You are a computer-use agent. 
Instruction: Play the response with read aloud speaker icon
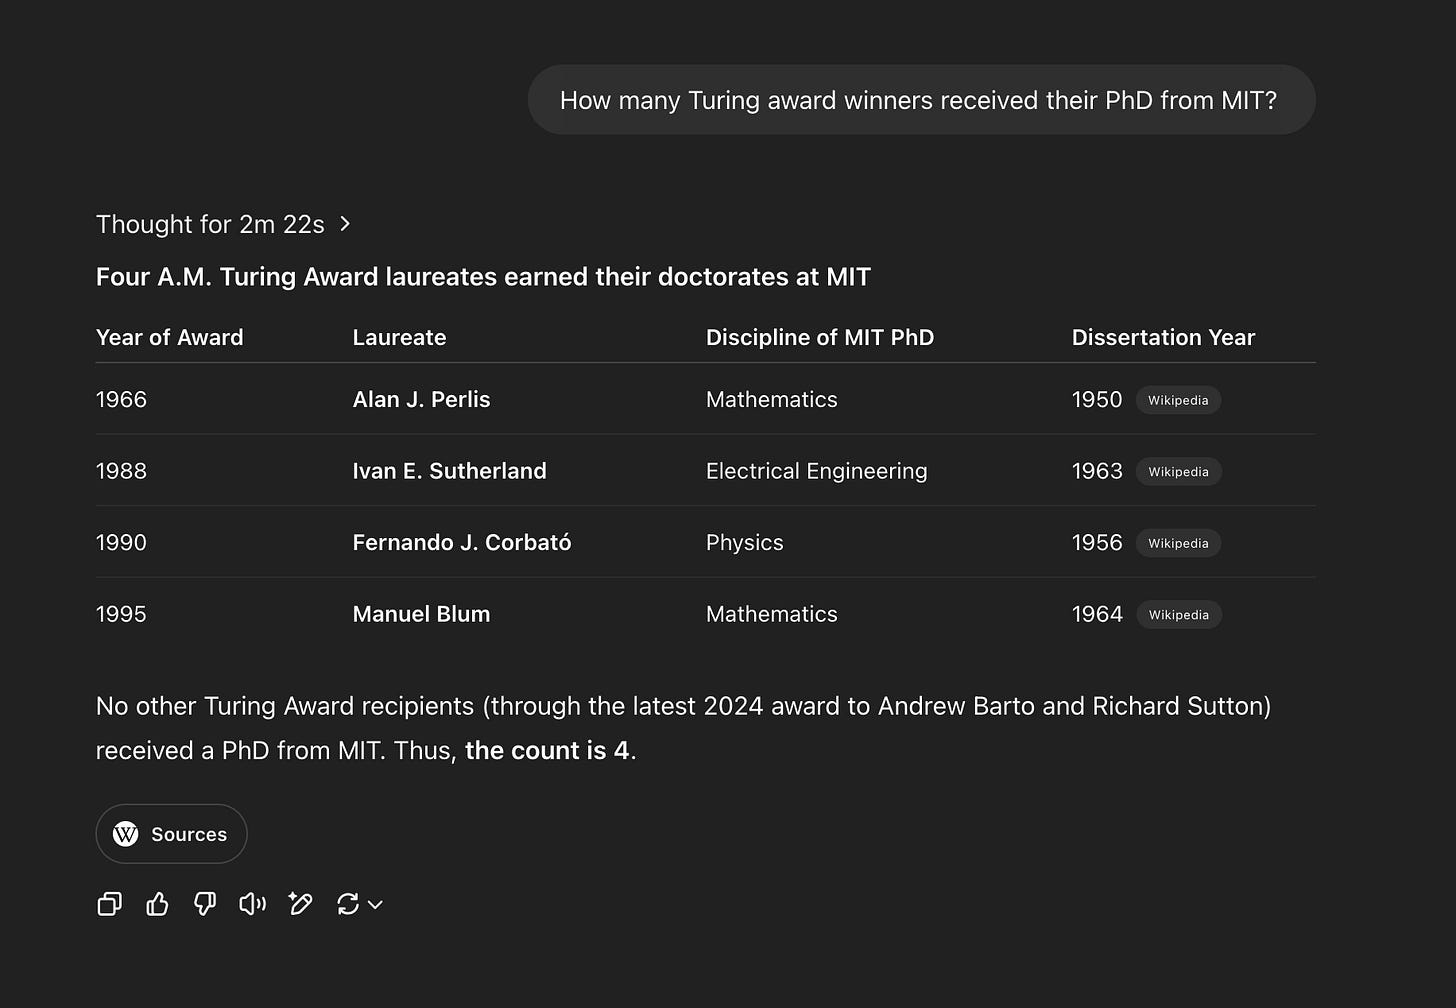click(x=253, y=904)
